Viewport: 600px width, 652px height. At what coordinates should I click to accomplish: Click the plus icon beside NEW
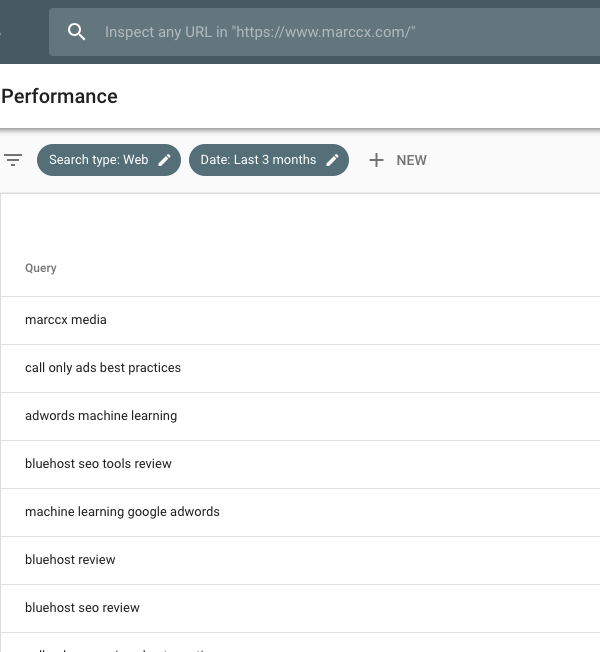point(376,160)
